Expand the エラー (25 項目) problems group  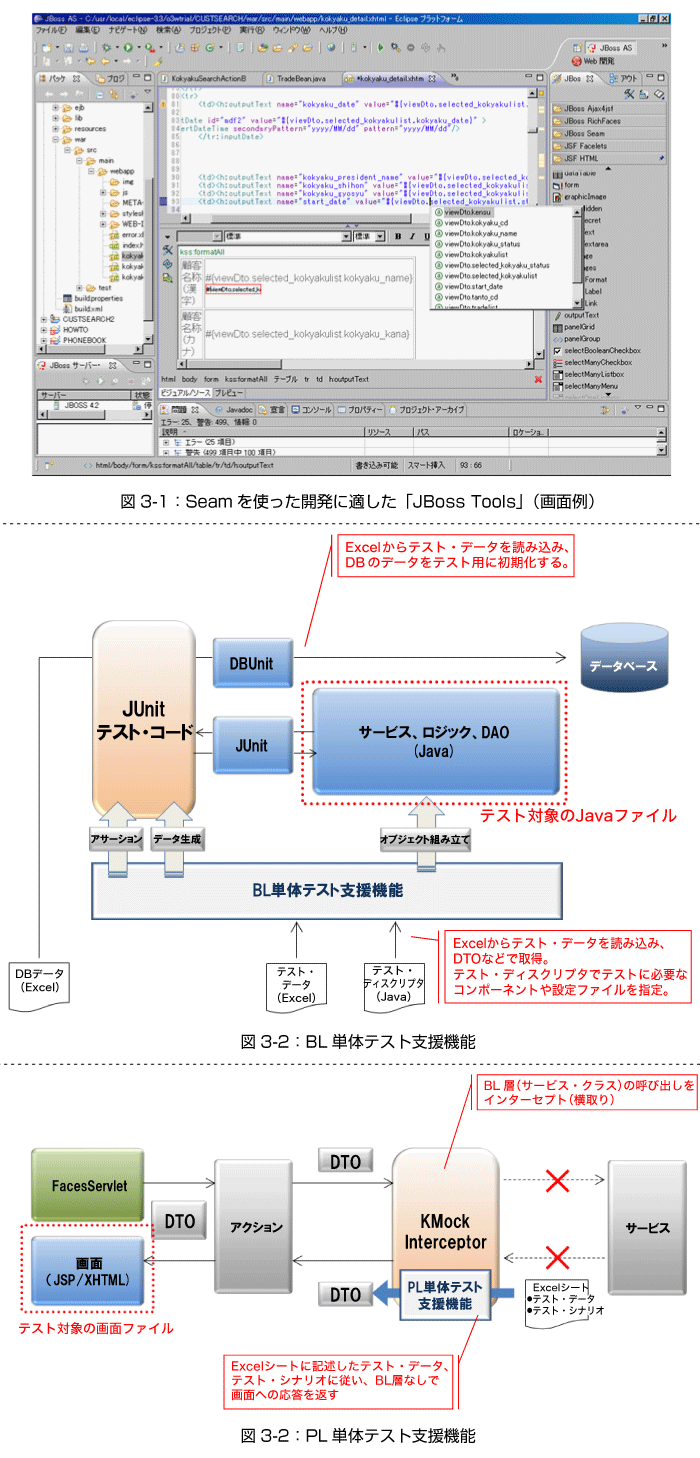pyautogui.click(x=166, y=441)
